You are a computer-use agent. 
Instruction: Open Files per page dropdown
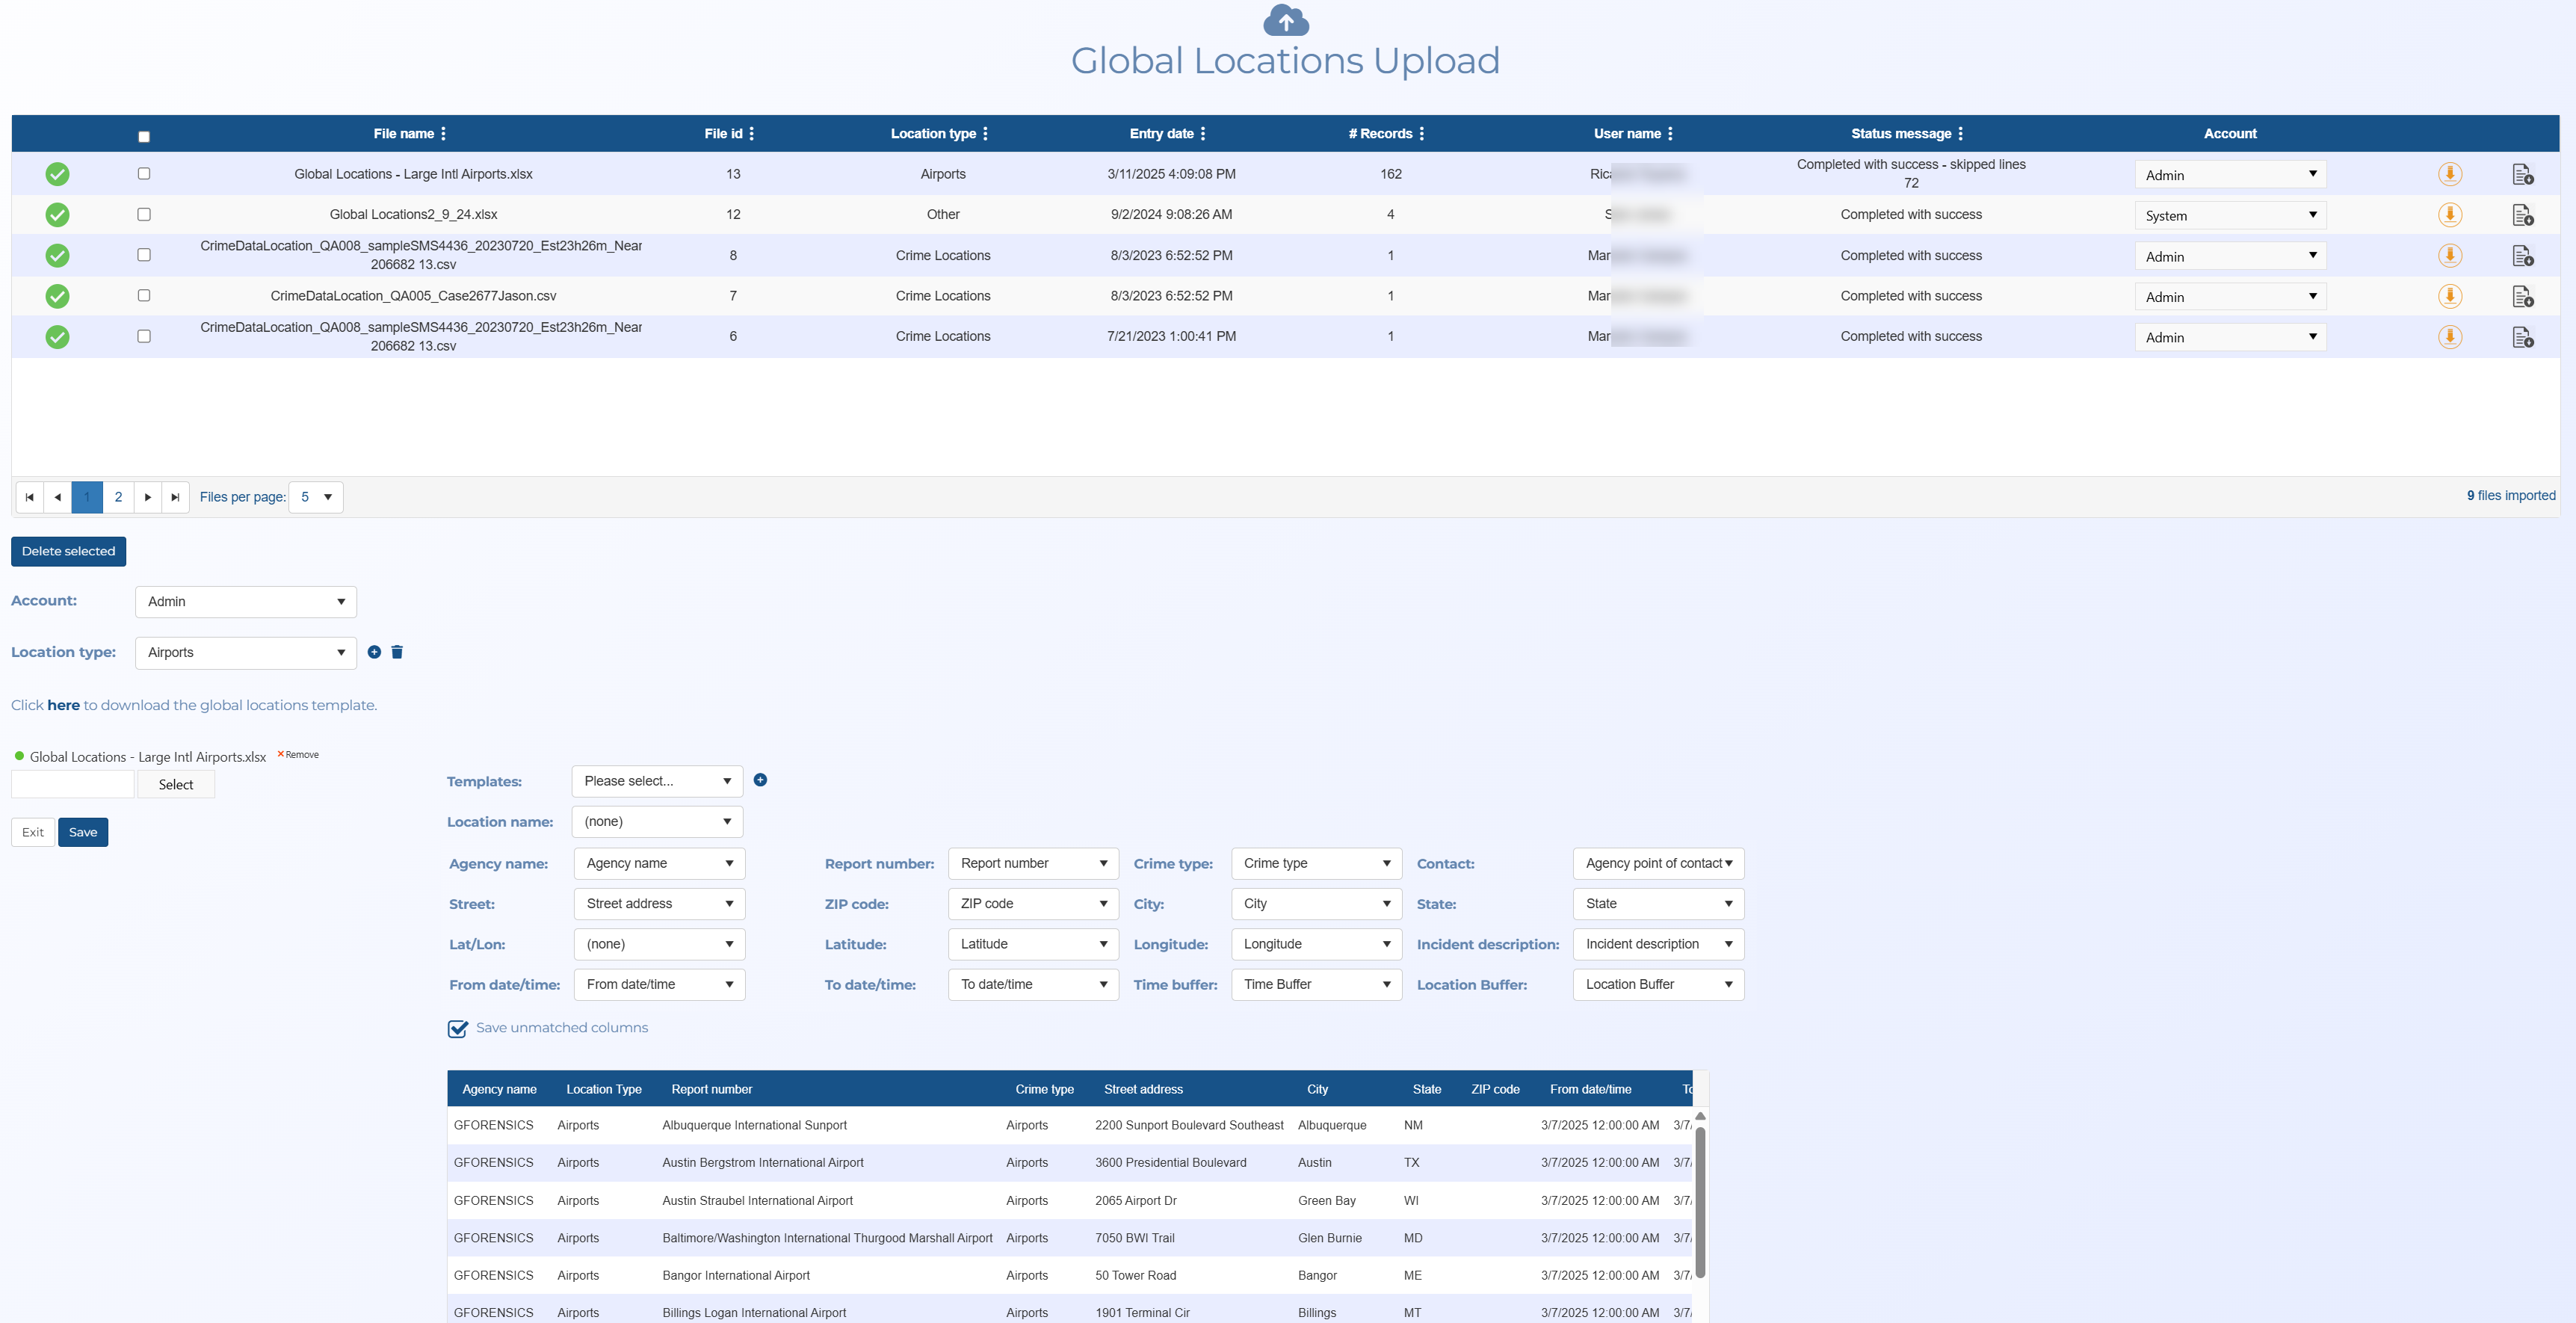click(316, 497)
